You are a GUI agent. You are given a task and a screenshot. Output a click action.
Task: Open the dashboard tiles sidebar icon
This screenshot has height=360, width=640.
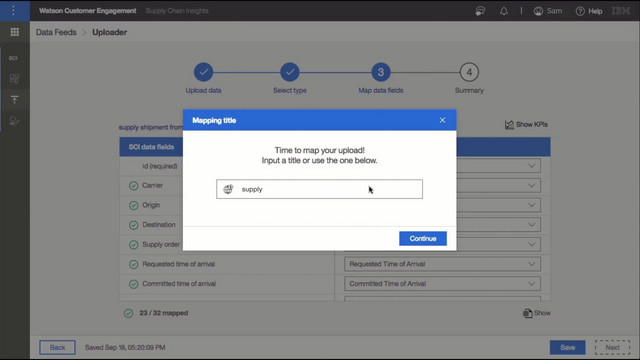pos(14,78)
